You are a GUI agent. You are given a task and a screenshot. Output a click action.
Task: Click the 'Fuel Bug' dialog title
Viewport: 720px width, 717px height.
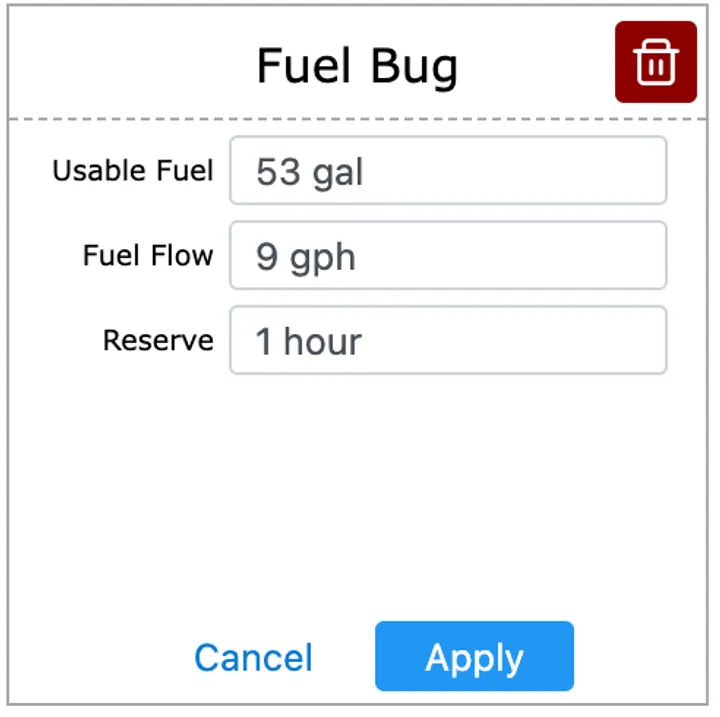[357, 66]
